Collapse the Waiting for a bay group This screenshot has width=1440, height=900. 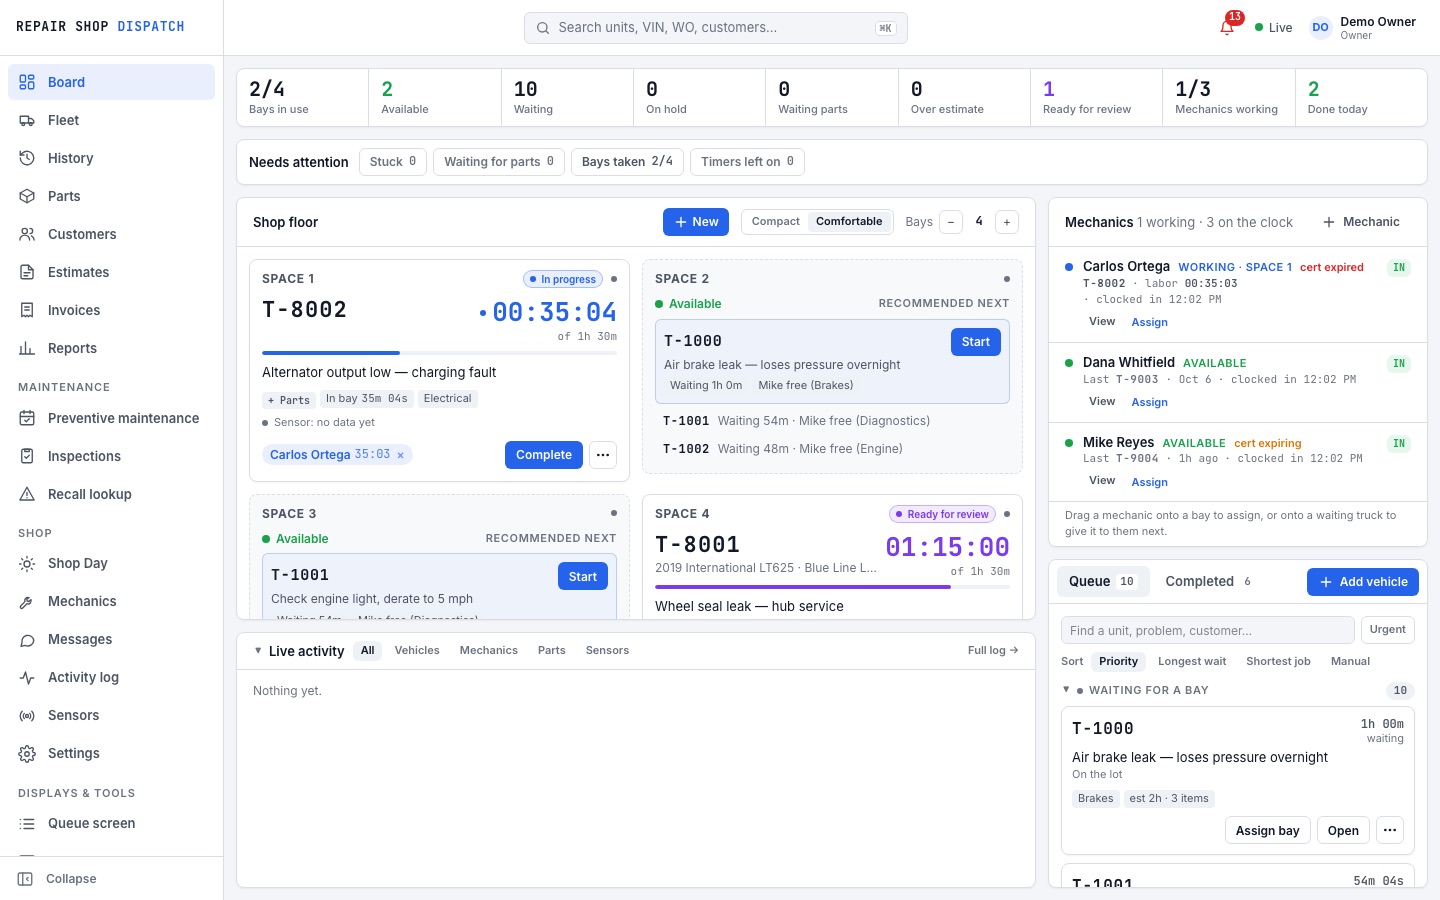coord(1066,689)
